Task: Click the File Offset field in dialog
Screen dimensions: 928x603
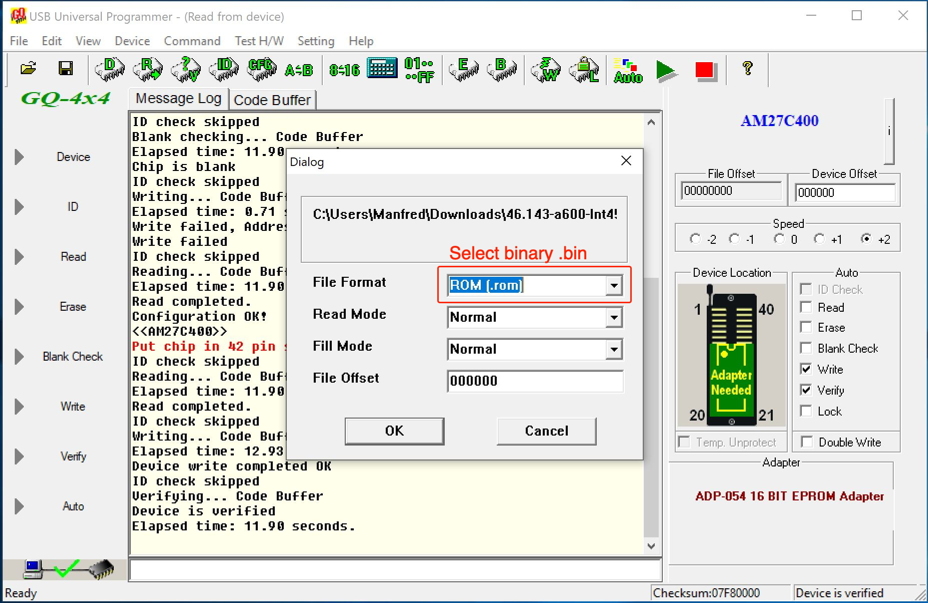Action: (534, 381)
